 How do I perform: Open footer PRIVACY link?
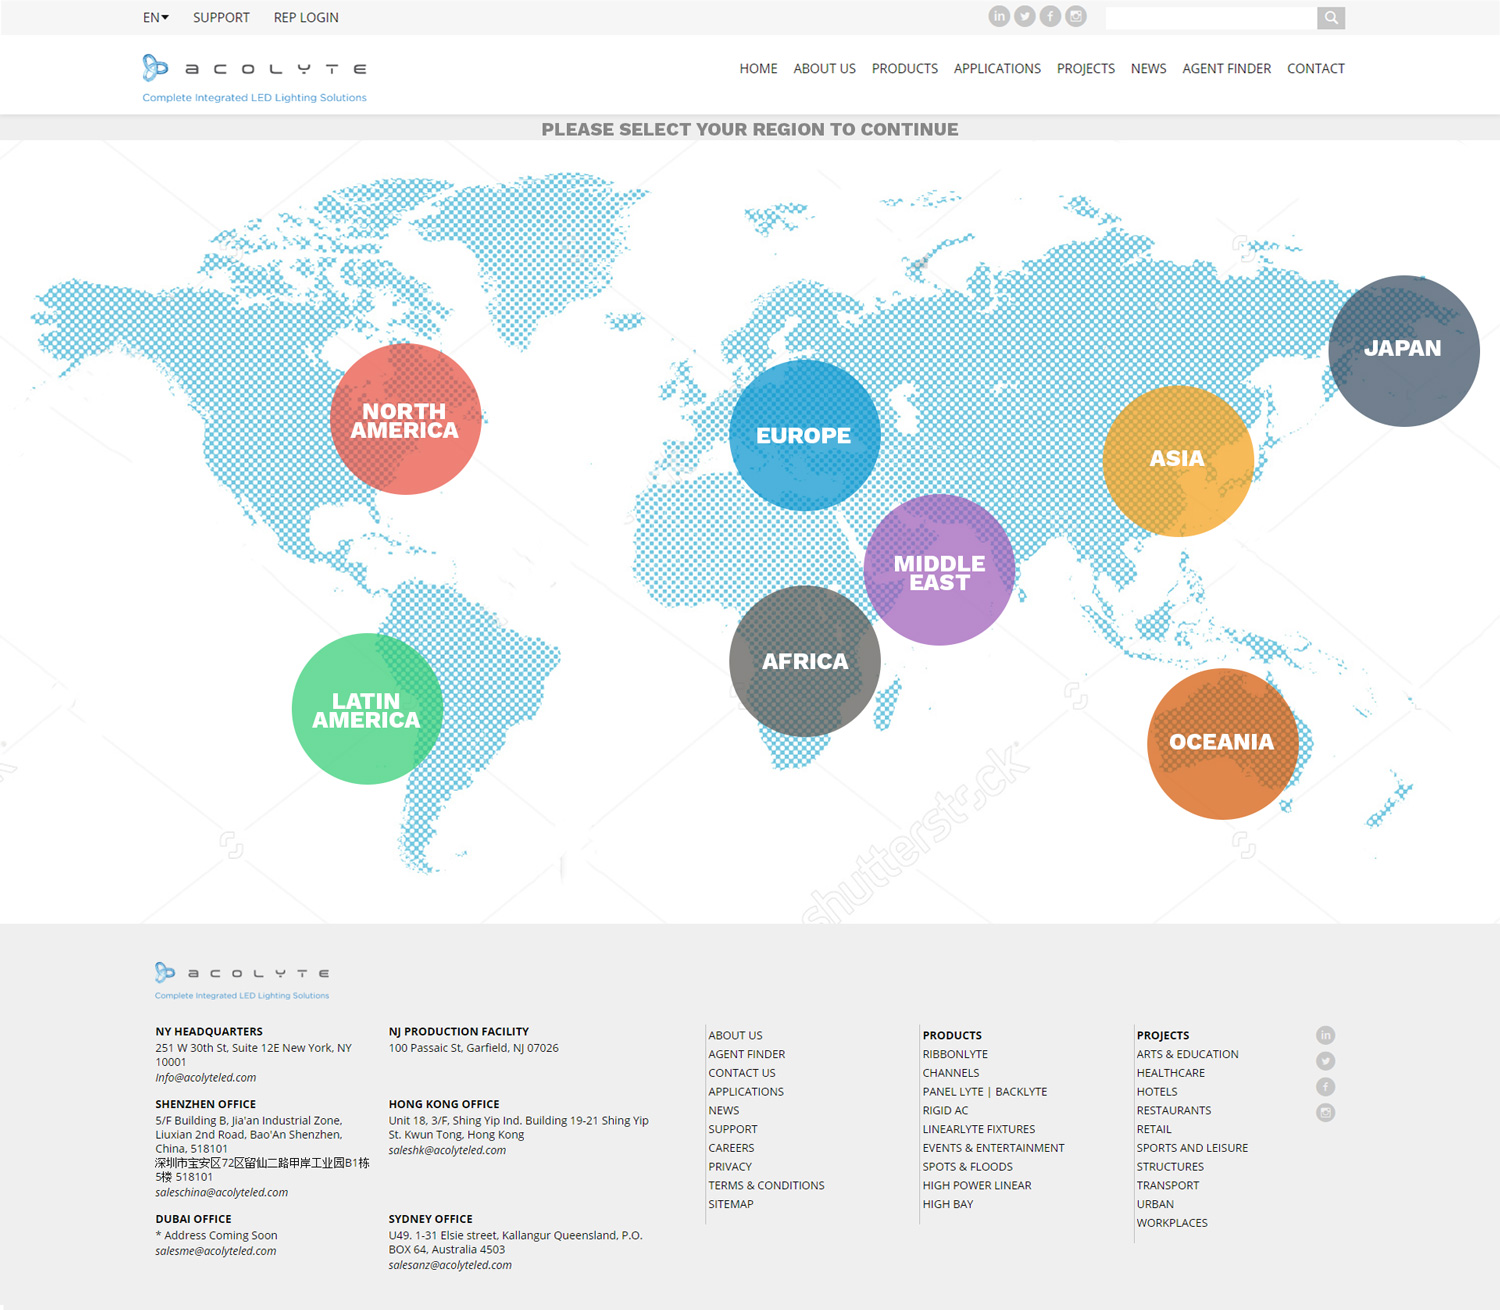tap(730, 1167)
